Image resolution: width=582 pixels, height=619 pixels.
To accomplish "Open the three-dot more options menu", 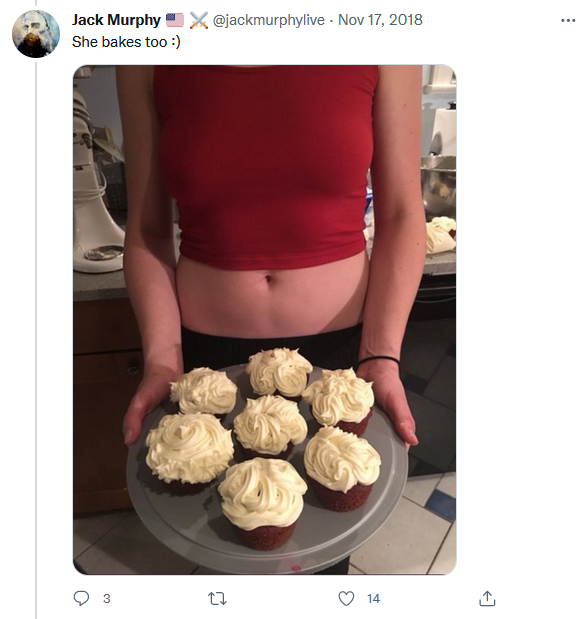I will (x=568, y=21).
